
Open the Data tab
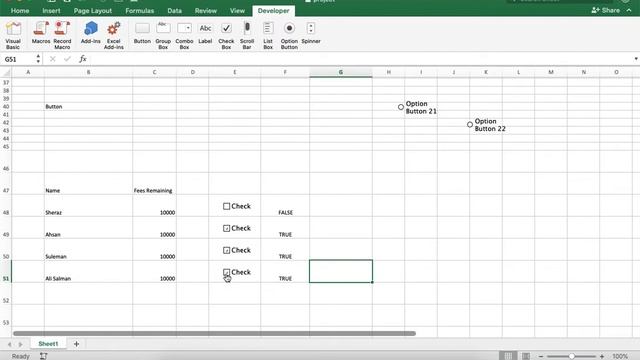pos(174,11)
